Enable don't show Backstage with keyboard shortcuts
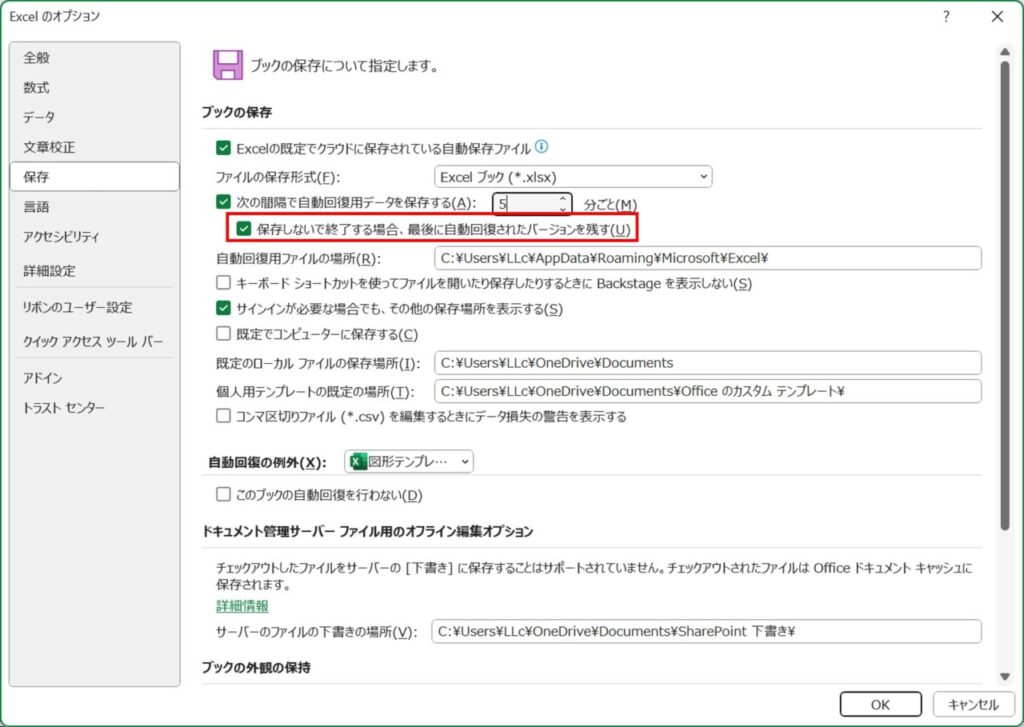Screen dimensions: 1024x727 [223, 283]
